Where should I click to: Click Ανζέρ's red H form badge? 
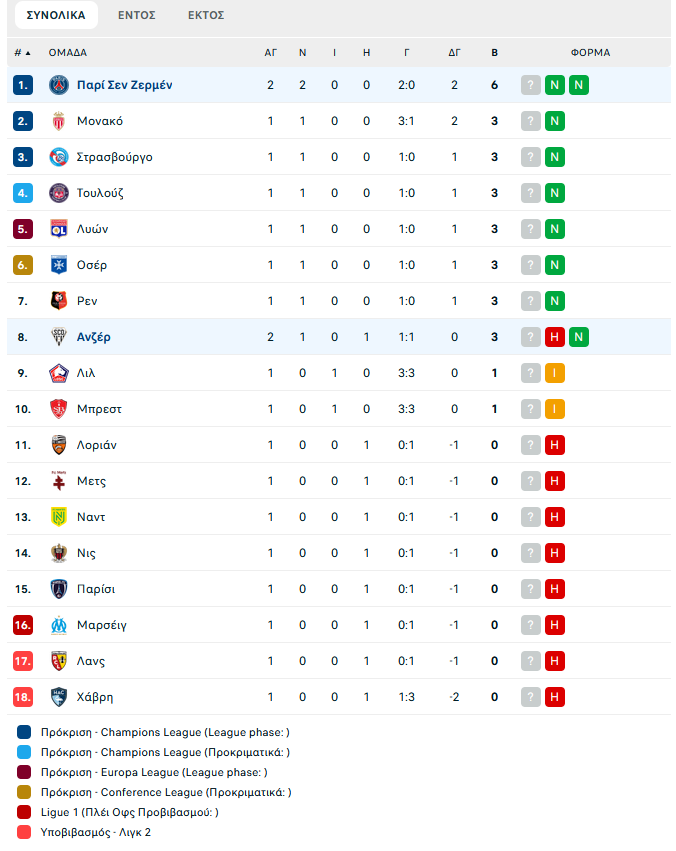pyautogui.click(x=554, y=337)
